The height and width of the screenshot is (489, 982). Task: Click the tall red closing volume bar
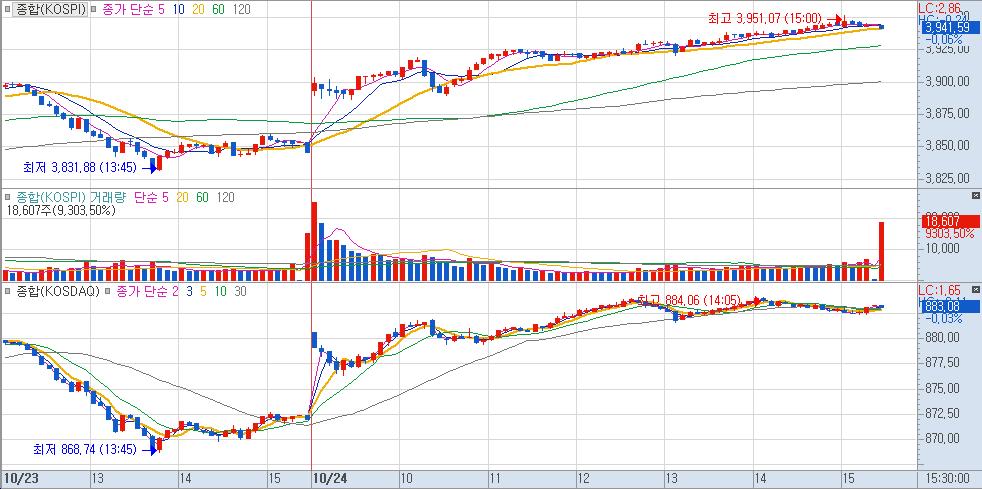click(882, 251)
